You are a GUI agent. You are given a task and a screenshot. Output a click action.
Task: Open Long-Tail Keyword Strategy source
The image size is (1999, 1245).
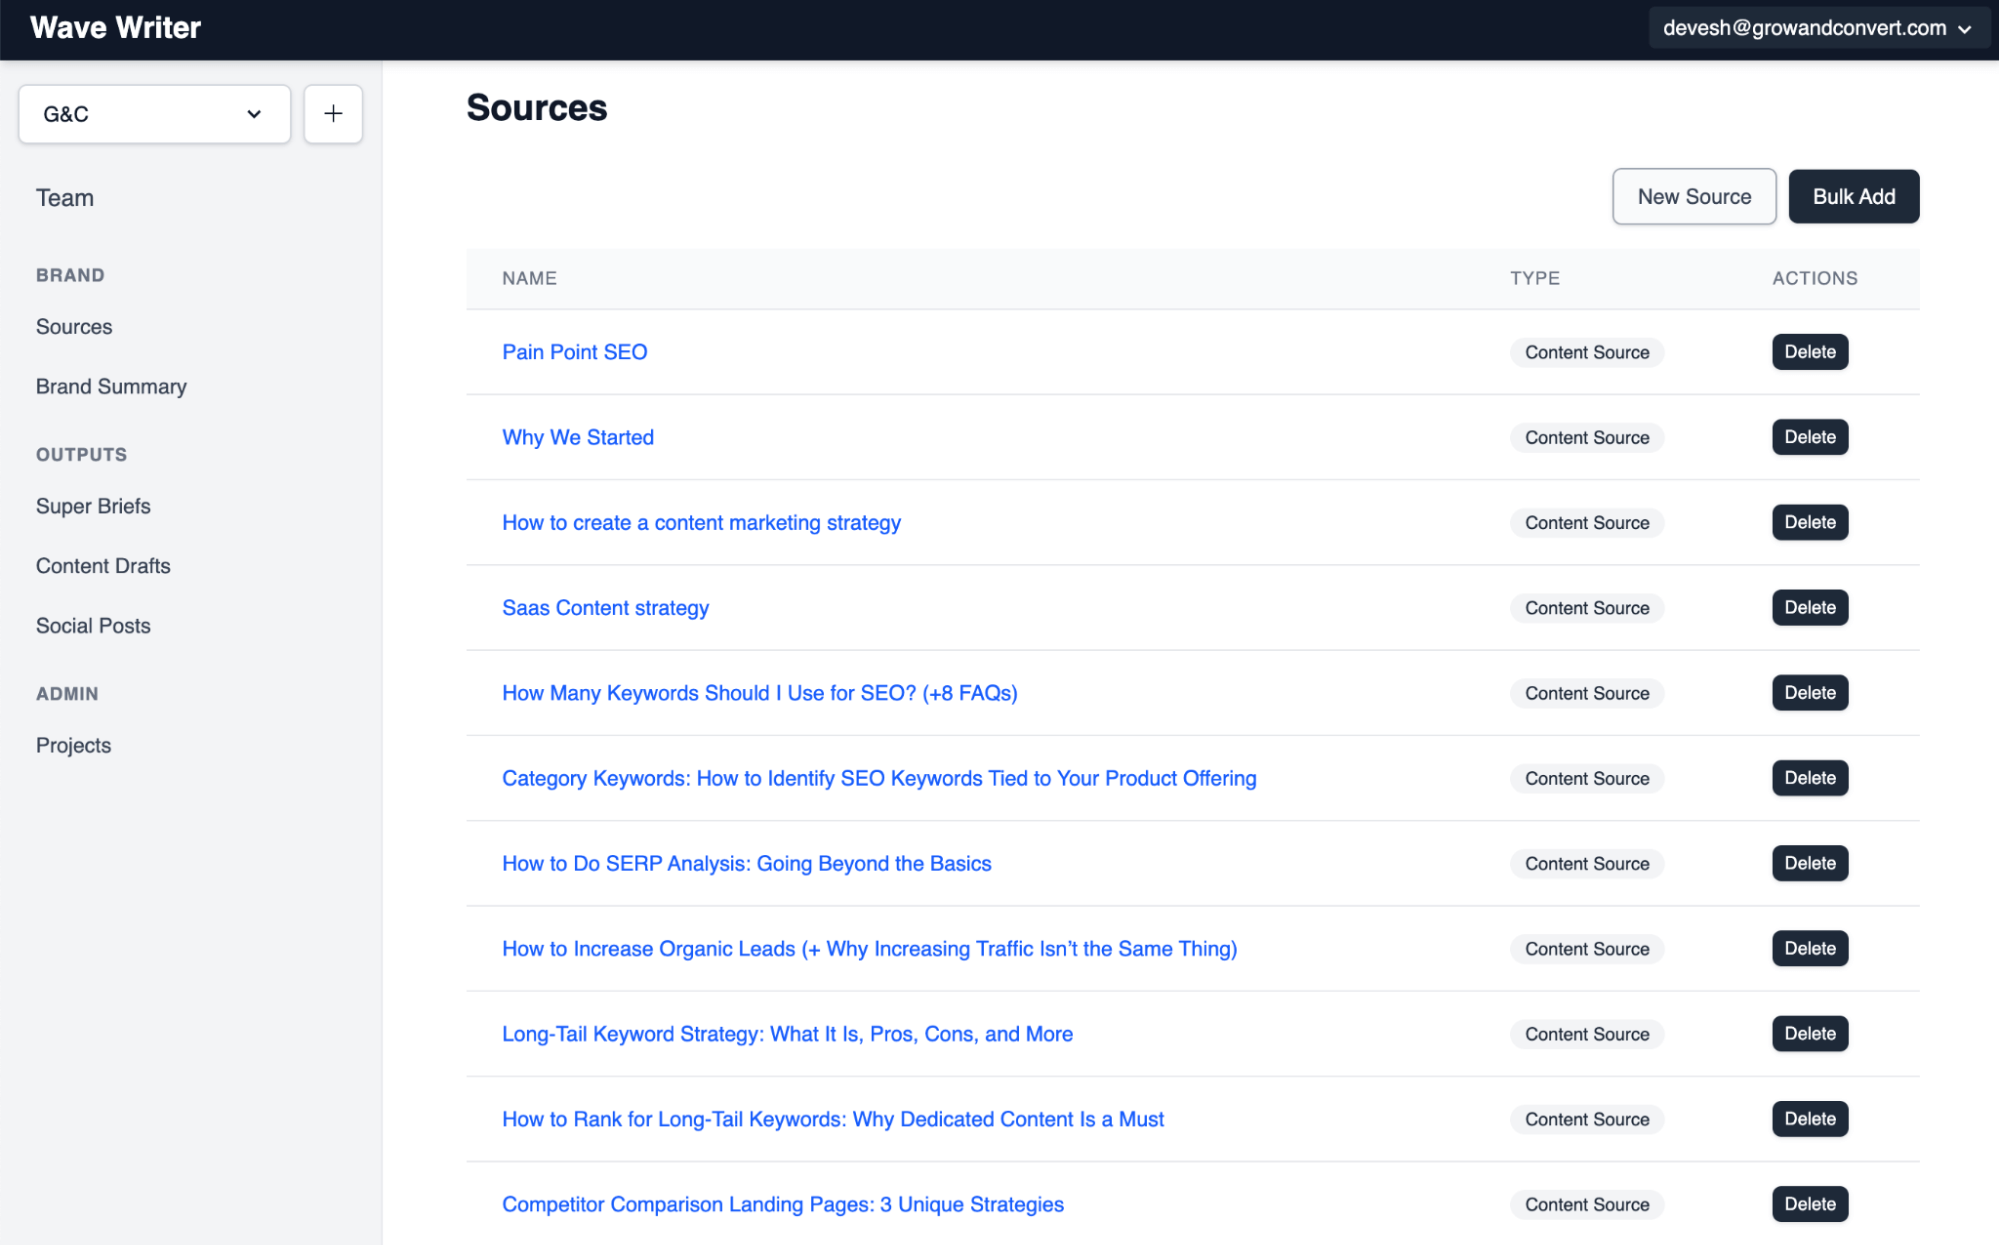pyautogui.click(x=787, y=1034)
